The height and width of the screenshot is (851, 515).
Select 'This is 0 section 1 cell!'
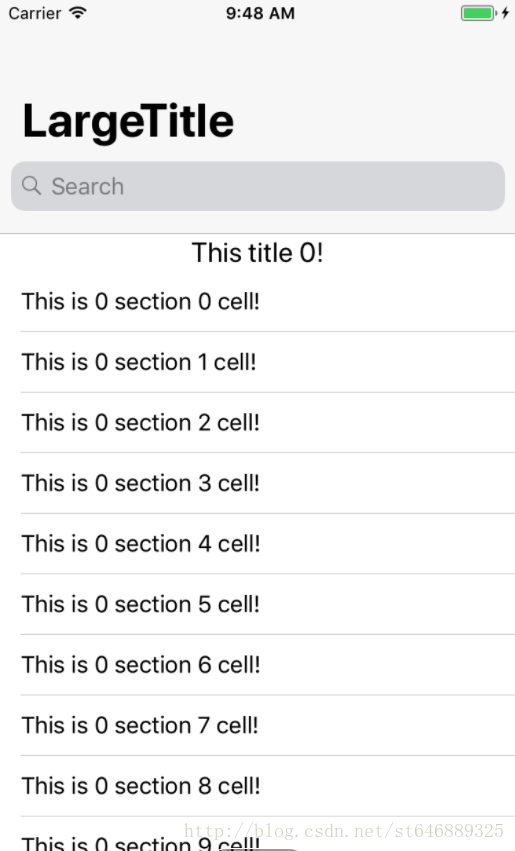[258, 362]
